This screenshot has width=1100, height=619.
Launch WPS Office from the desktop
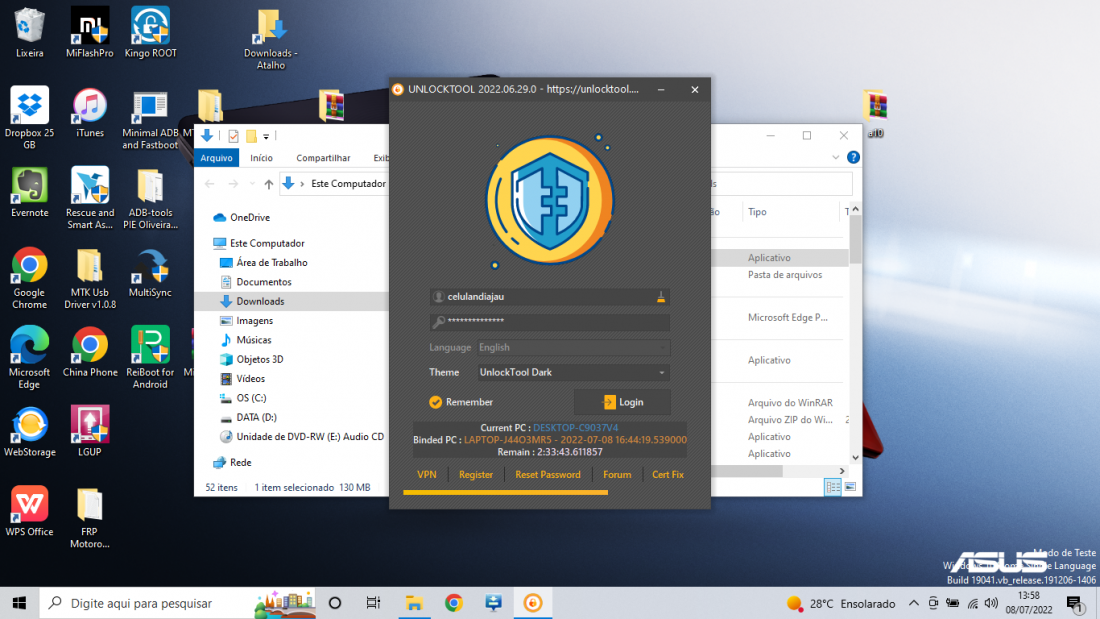click(29, 511)
